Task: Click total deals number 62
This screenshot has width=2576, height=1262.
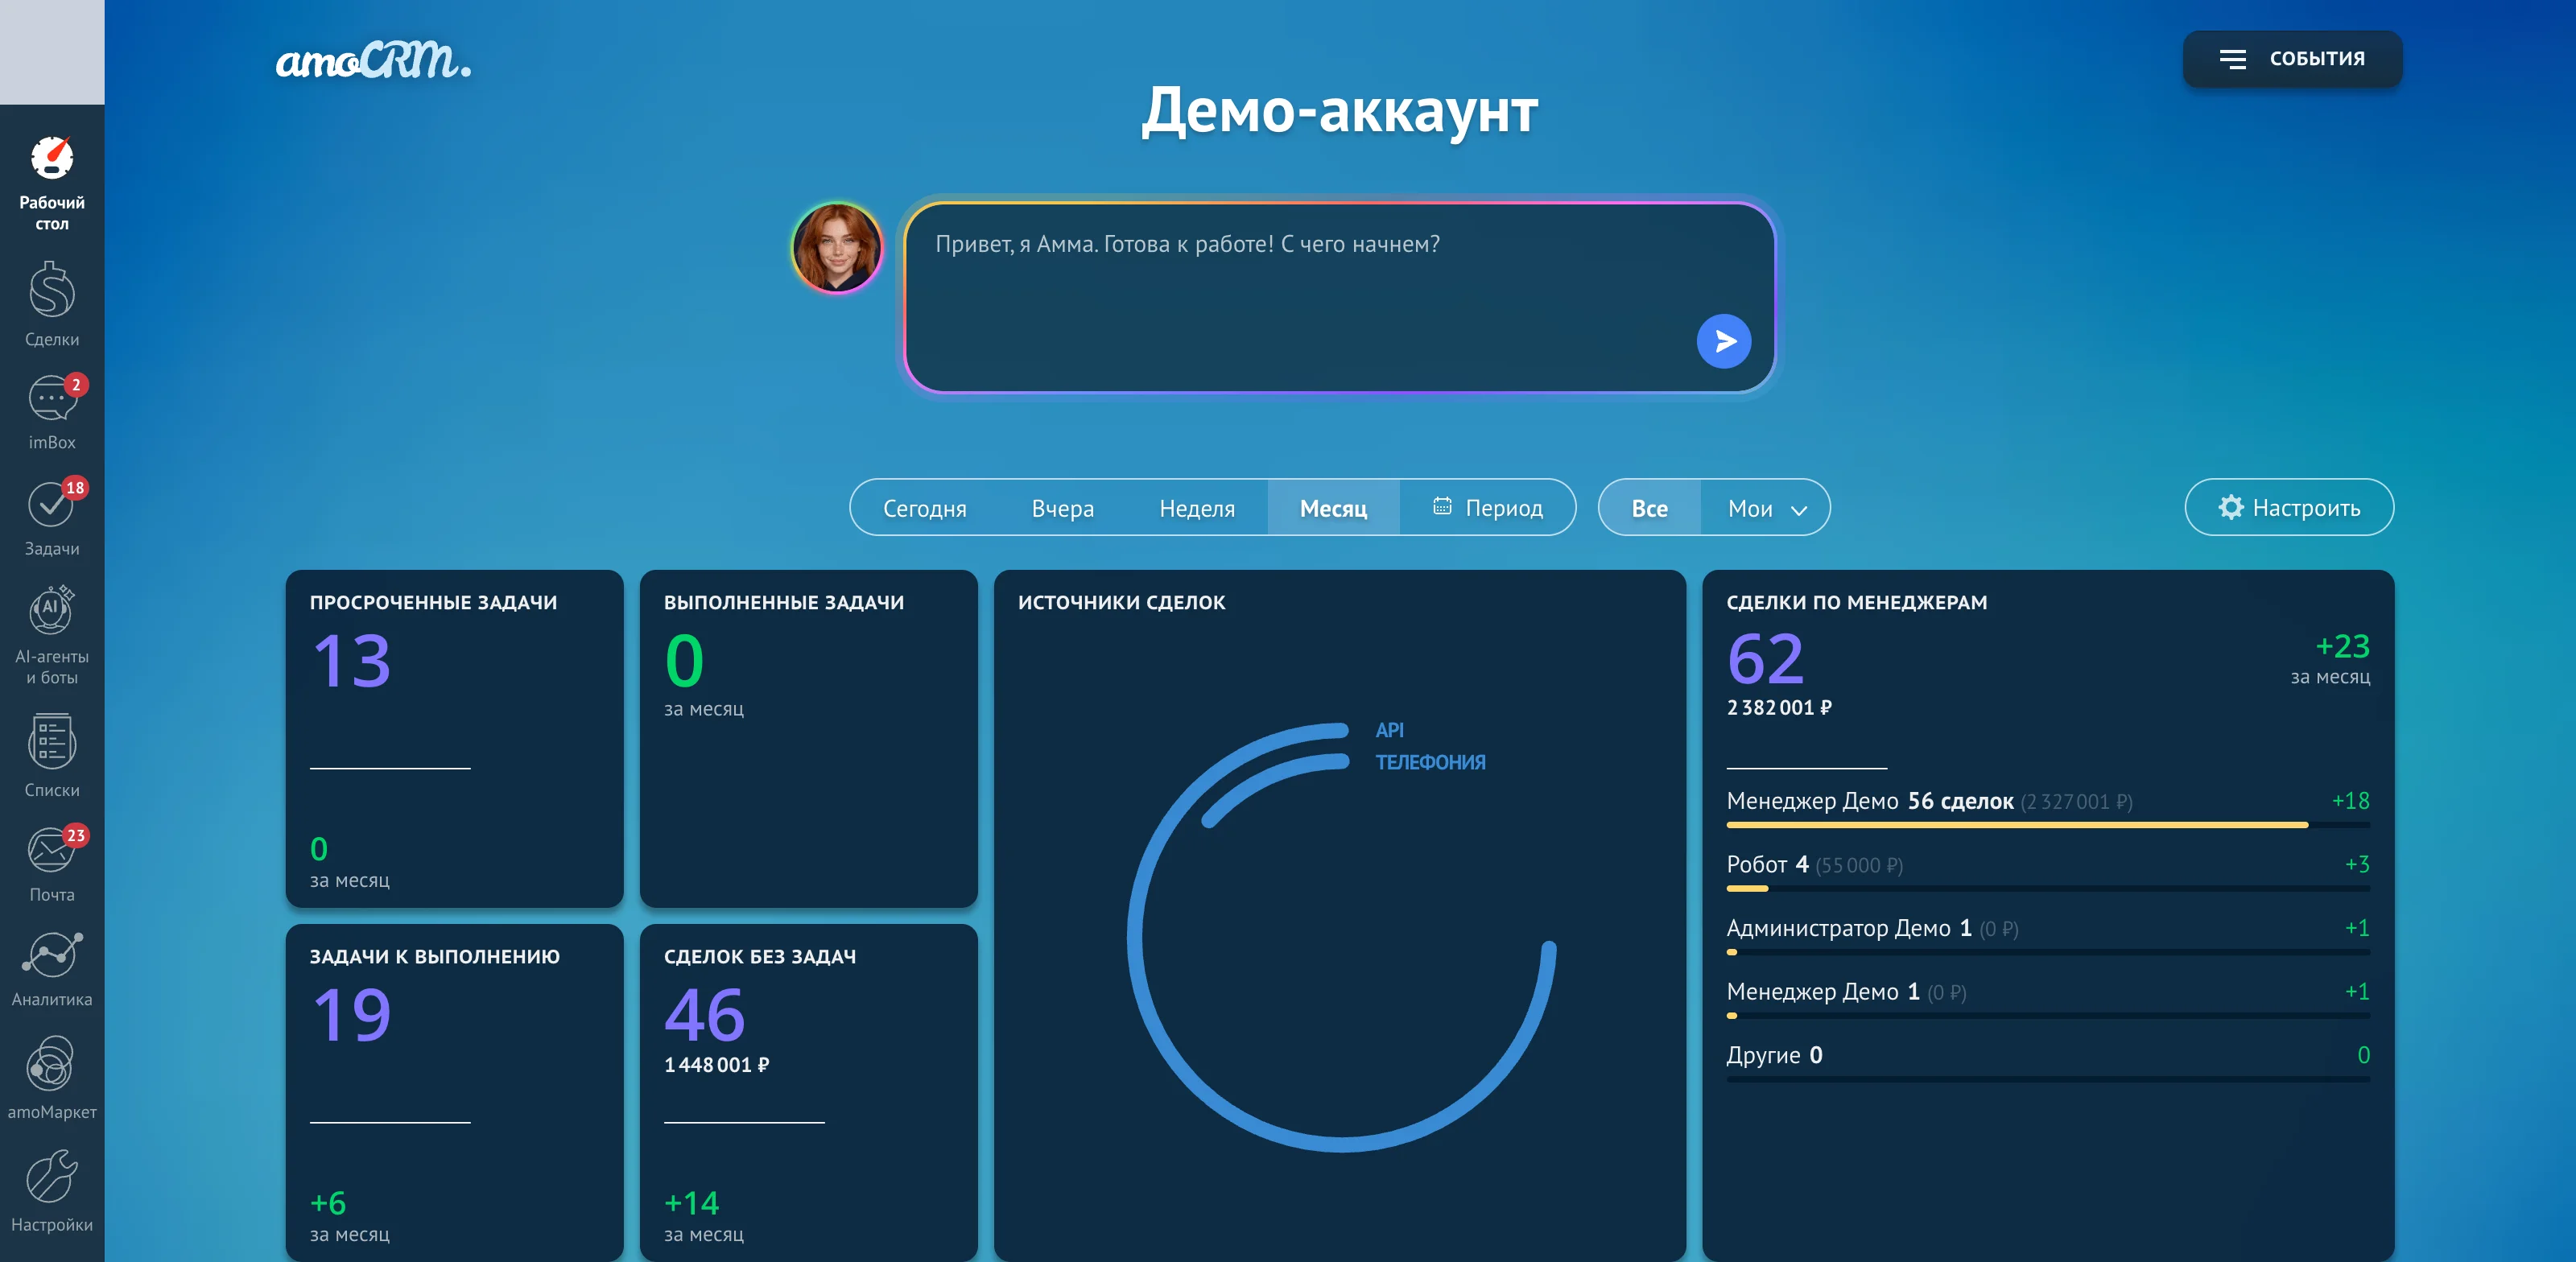Action: click(1765, 659)
